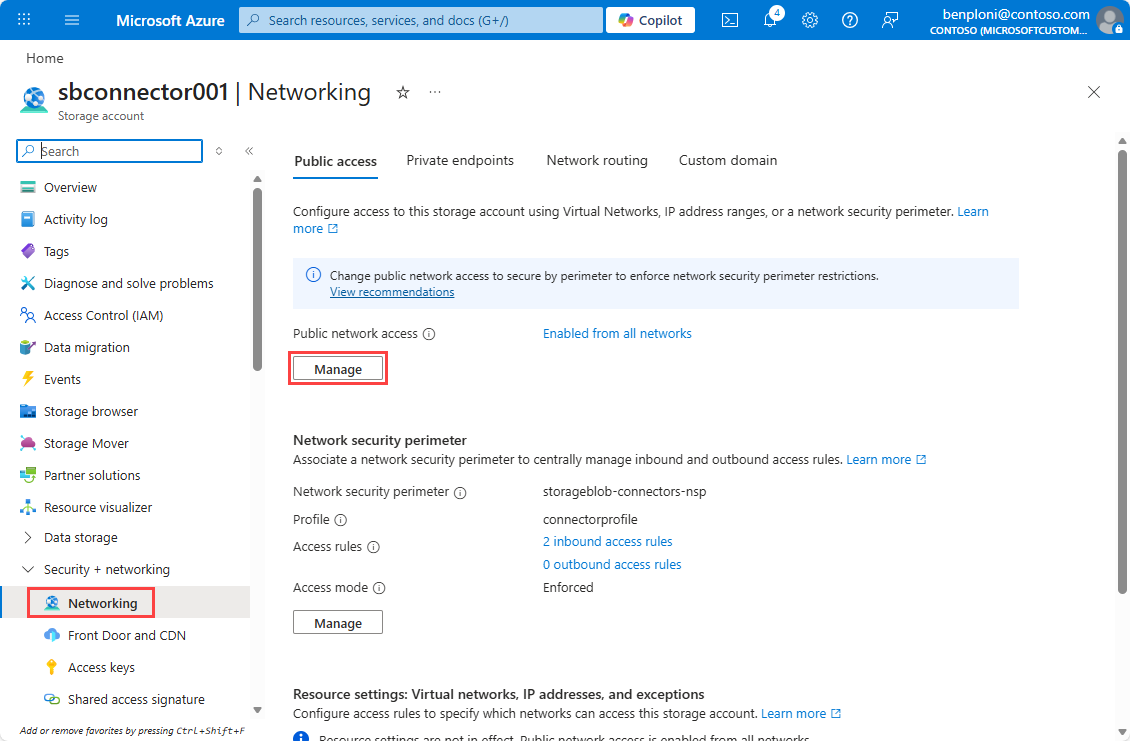Open Learn more link under Resource settings

801,714
